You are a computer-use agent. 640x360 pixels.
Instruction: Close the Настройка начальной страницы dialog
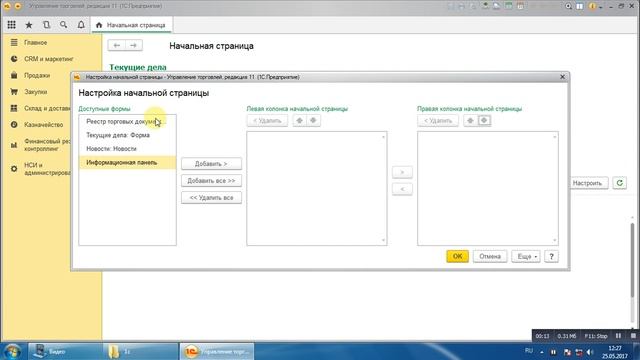click(562, 77)
